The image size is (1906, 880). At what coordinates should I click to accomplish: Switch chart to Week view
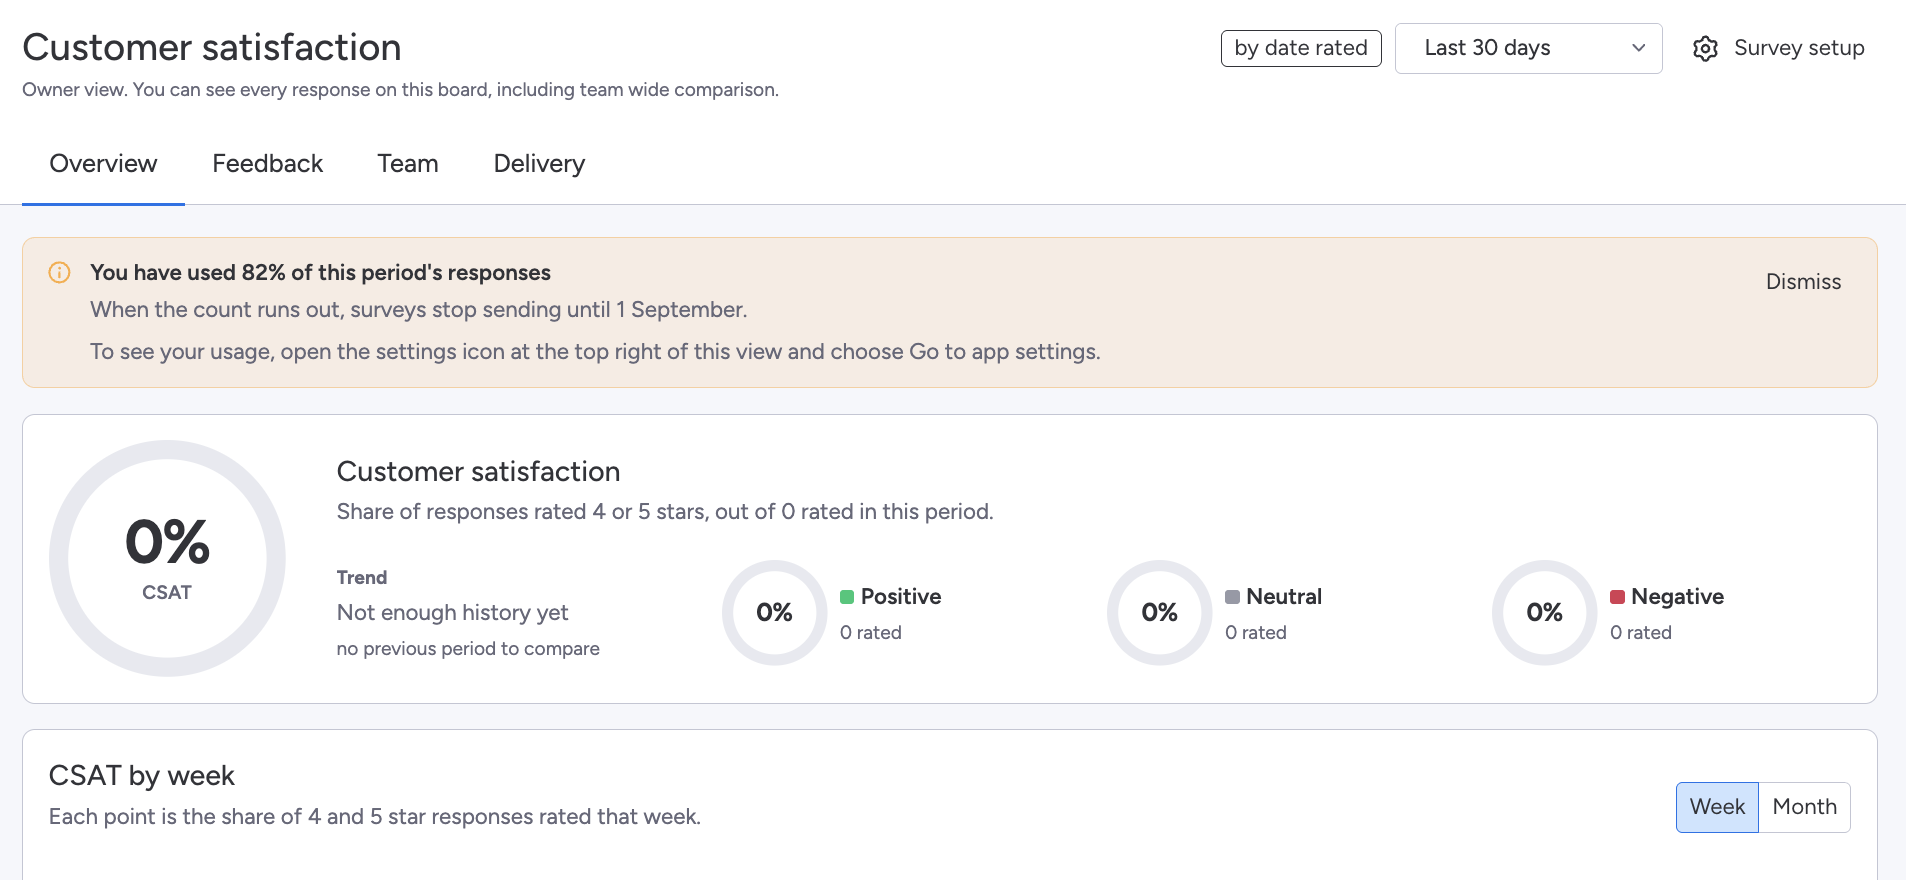[x=1717, y=807]
